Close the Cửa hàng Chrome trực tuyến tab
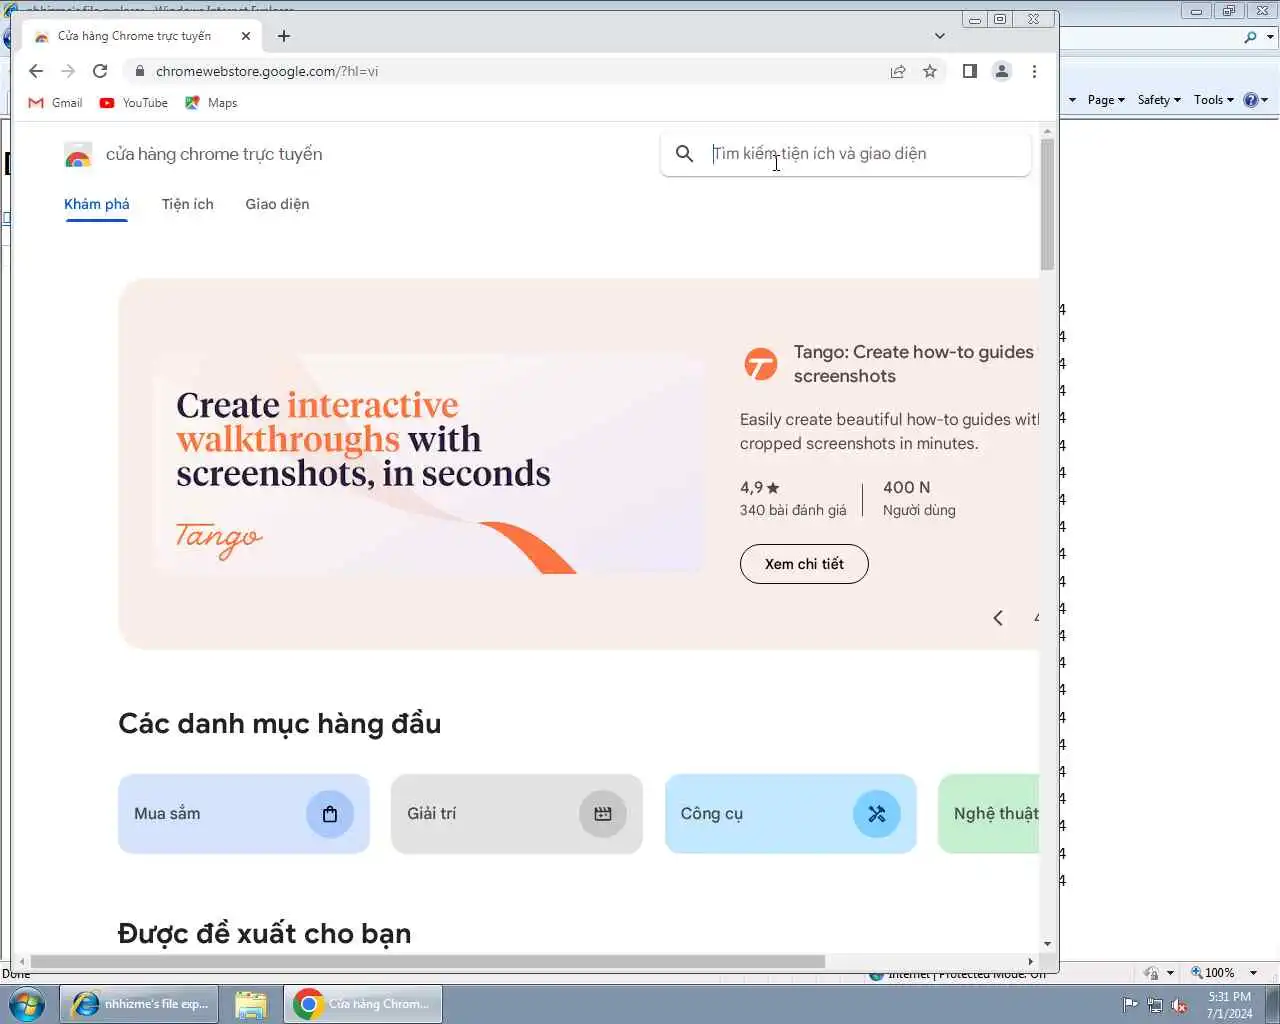The image size is (1280, 1024). (x=246, y=36)
